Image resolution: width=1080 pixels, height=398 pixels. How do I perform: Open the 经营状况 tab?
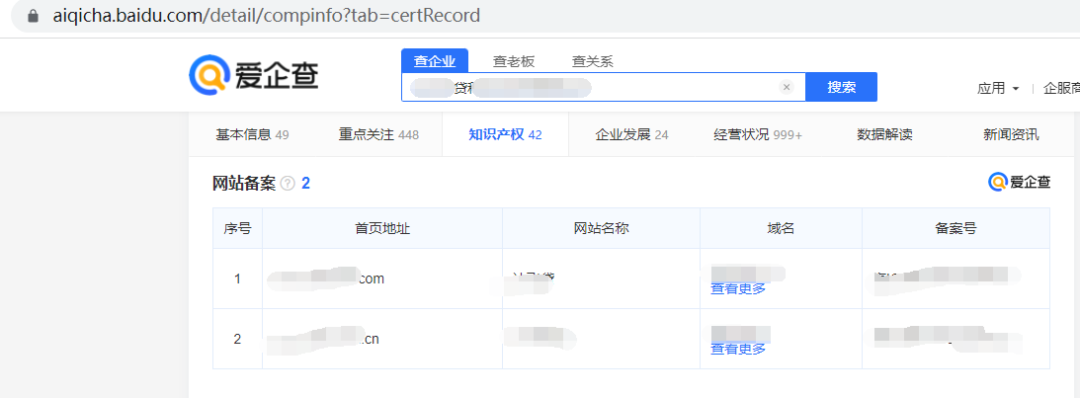pyautogui.click(x=758, y=134)
